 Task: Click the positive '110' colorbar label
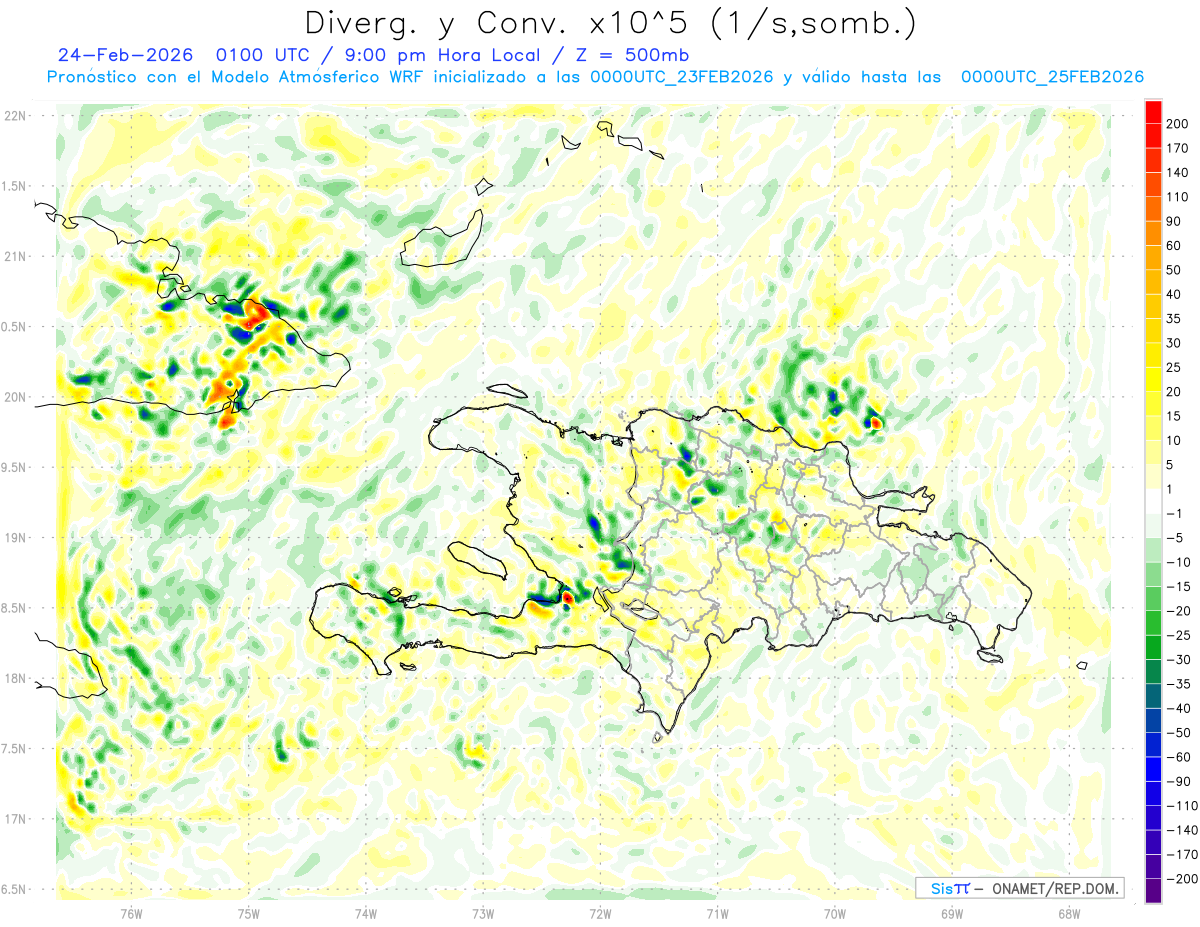(x=1177, y=197)
